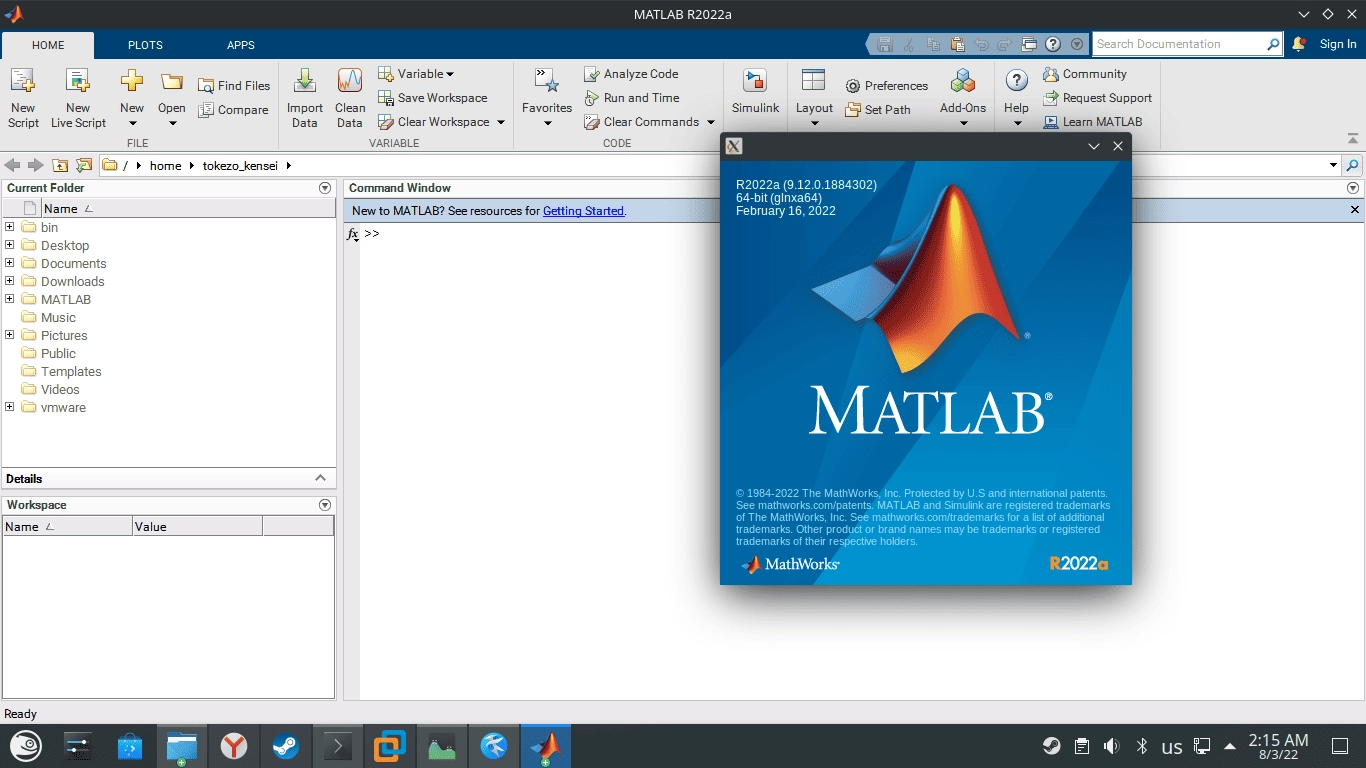Open the Community link icon
This screenshot has width=1366, height=768.
pos(1051,74)
